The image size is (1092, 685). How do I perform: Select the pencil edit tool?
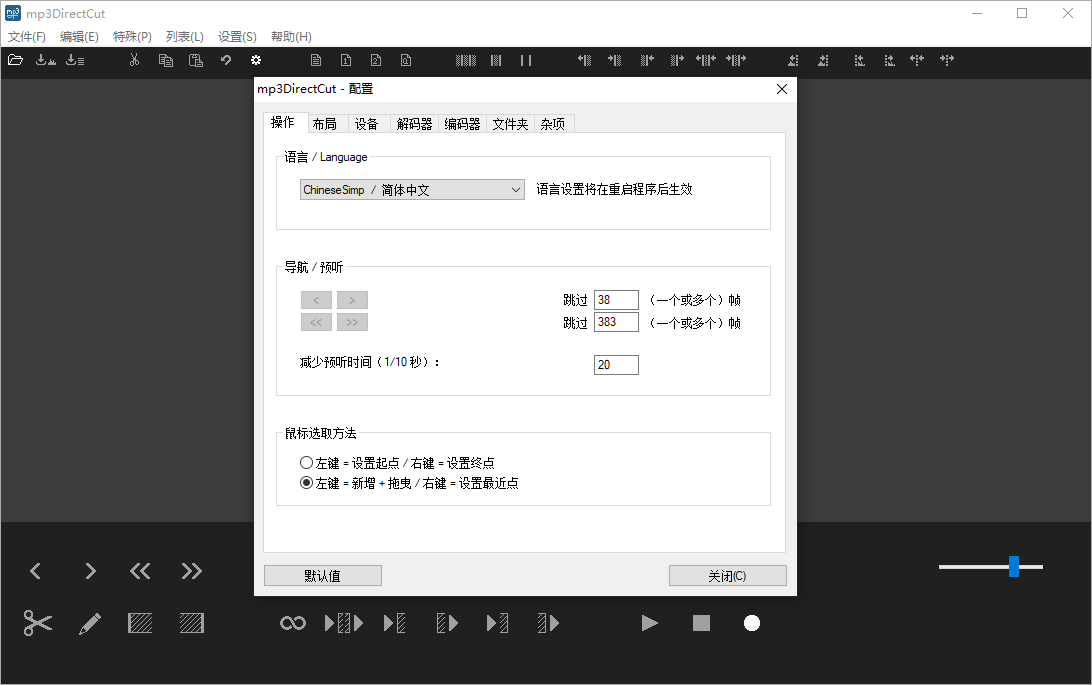pos(89,622)
